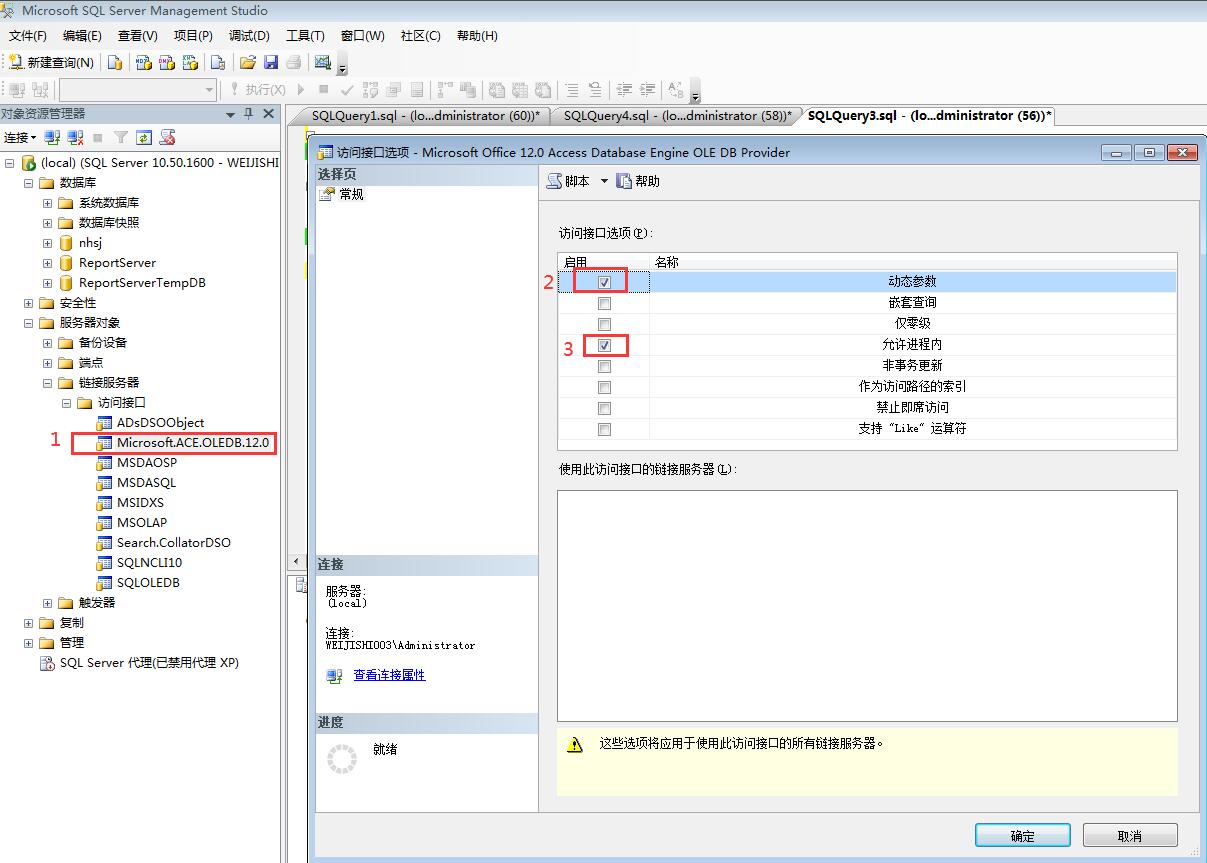This screenshot has width=1207, height=863.
Task: Click the Decrease Indent toolbar icon
Action: (624, 89)
